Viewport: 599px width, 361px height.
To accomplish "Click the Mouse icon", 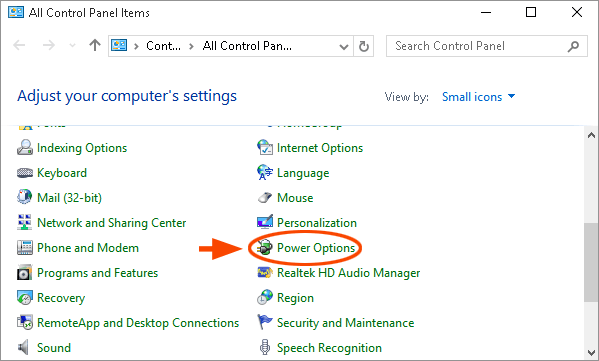I will tap(265, 197).
